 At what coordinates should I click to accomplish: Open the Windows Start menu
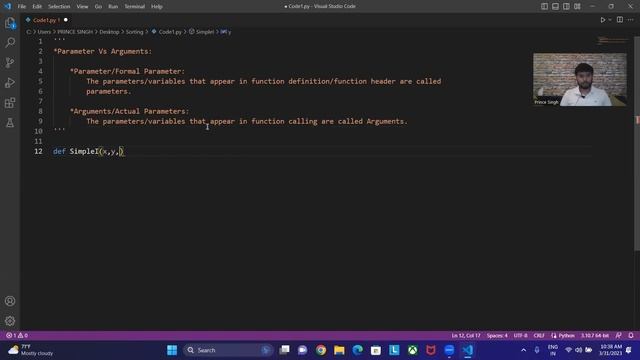click(x=172, y=350)
